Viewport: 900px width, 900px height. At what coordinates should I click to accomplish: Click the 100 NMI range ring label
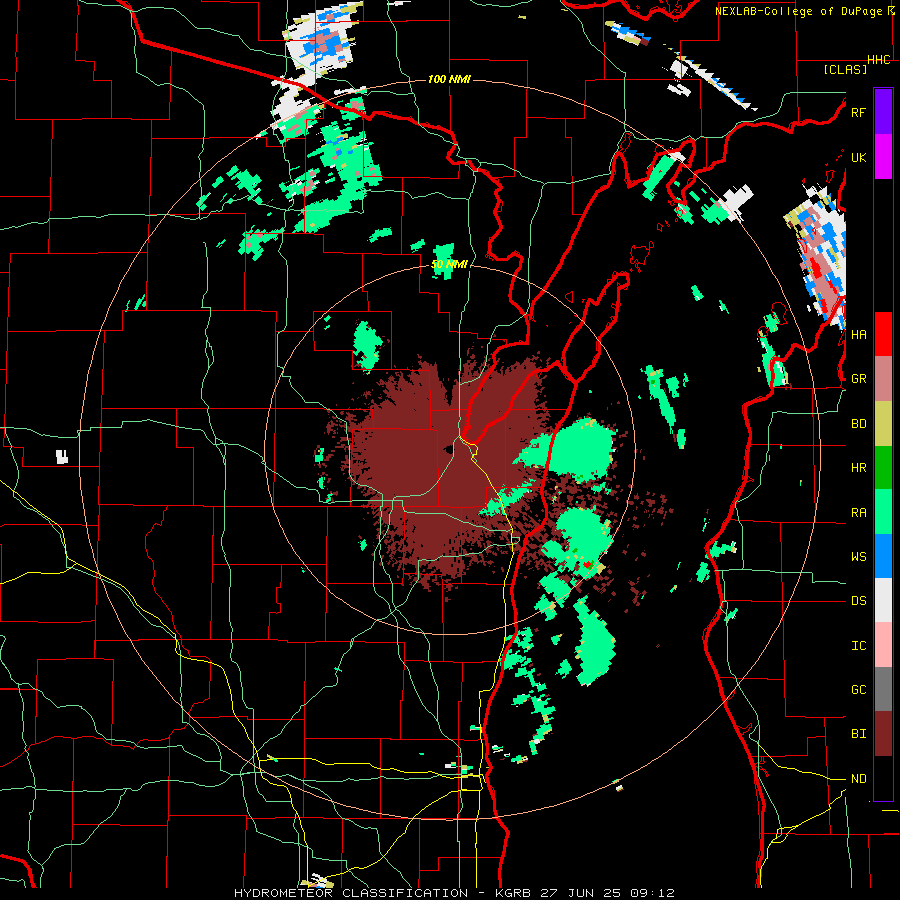point(449,79)
